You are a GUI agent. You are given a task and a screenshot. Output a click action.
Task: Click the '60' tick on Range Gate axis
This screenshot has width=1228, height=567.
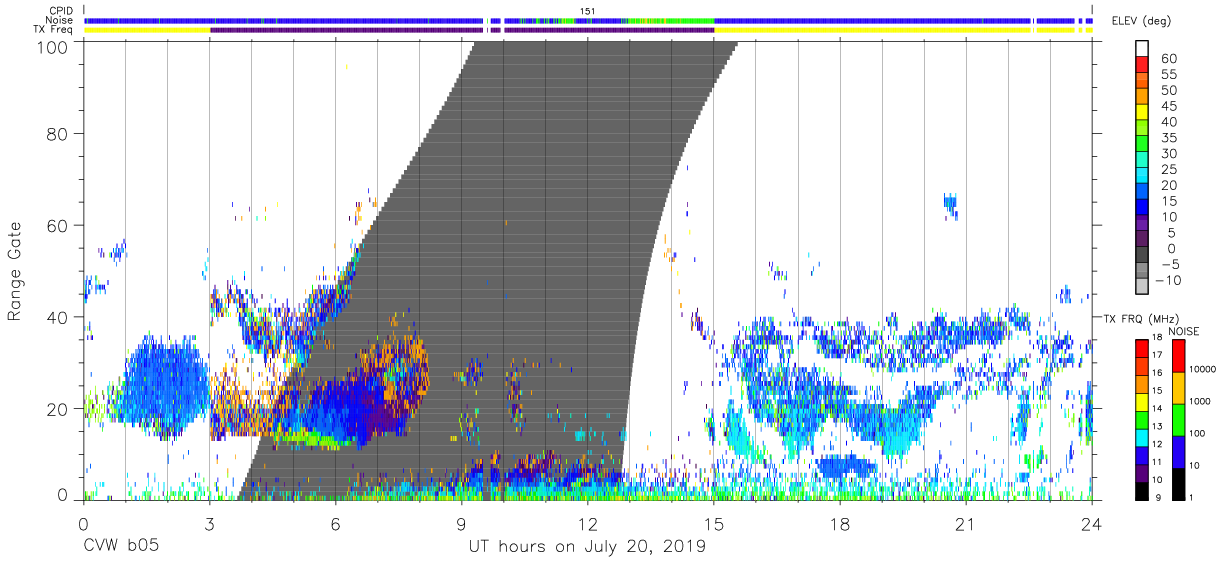click(55, 225)
